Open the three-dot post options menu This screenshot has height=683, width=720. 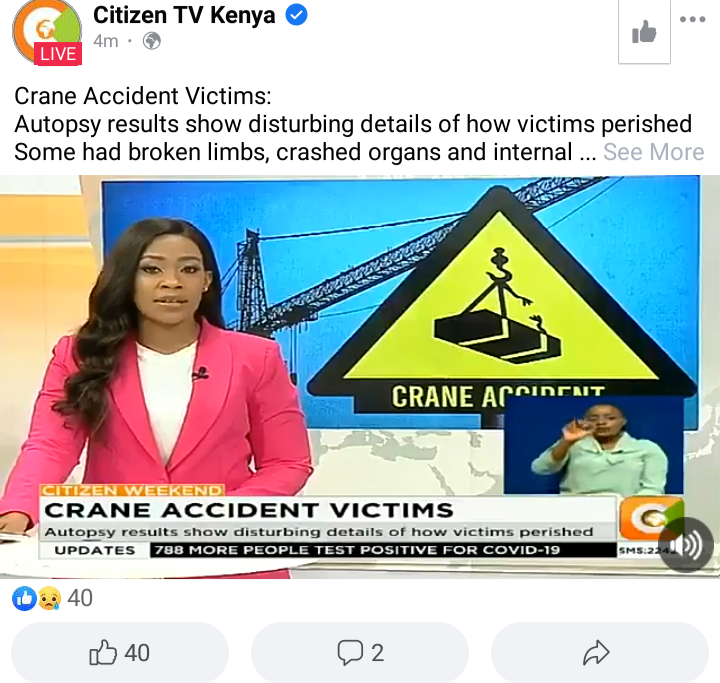[692, 19]
